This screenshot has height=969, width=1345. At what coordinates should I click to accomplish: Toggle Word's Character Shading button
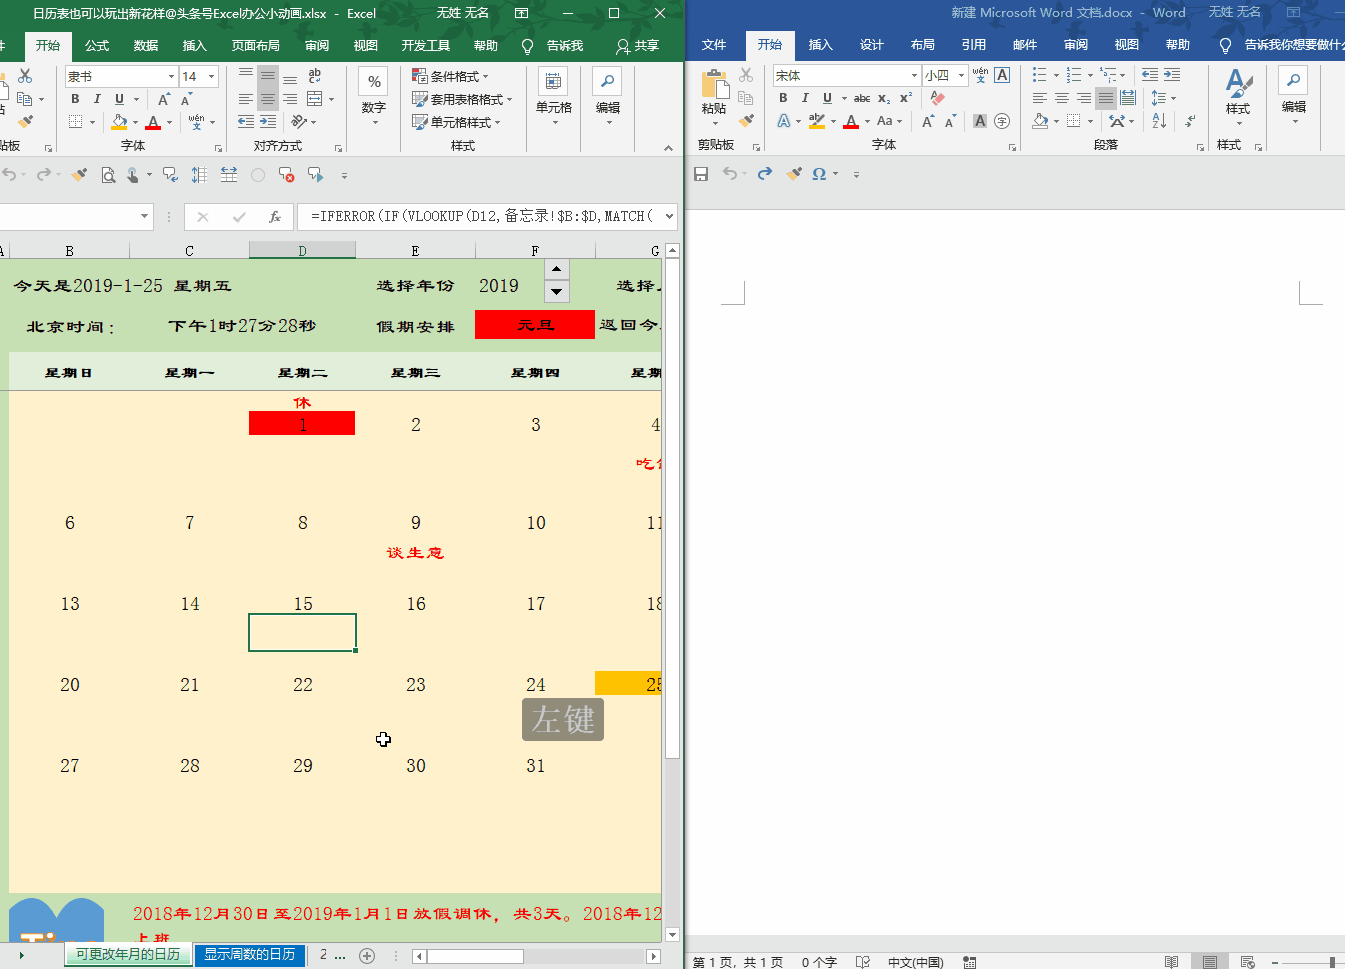(x=980, y=121)
